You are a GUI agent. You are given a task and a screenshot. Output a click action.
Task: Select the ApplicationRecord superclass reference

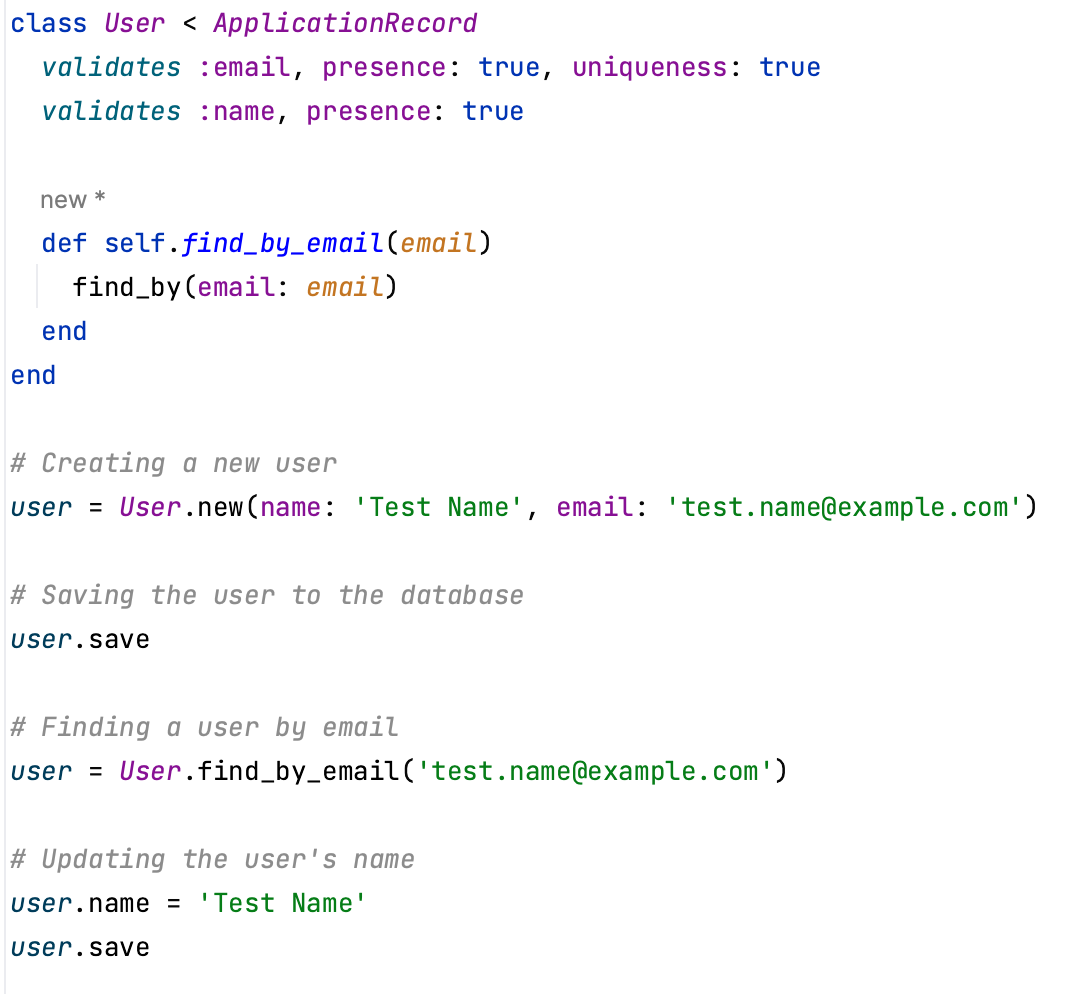[x=345, y=22]
